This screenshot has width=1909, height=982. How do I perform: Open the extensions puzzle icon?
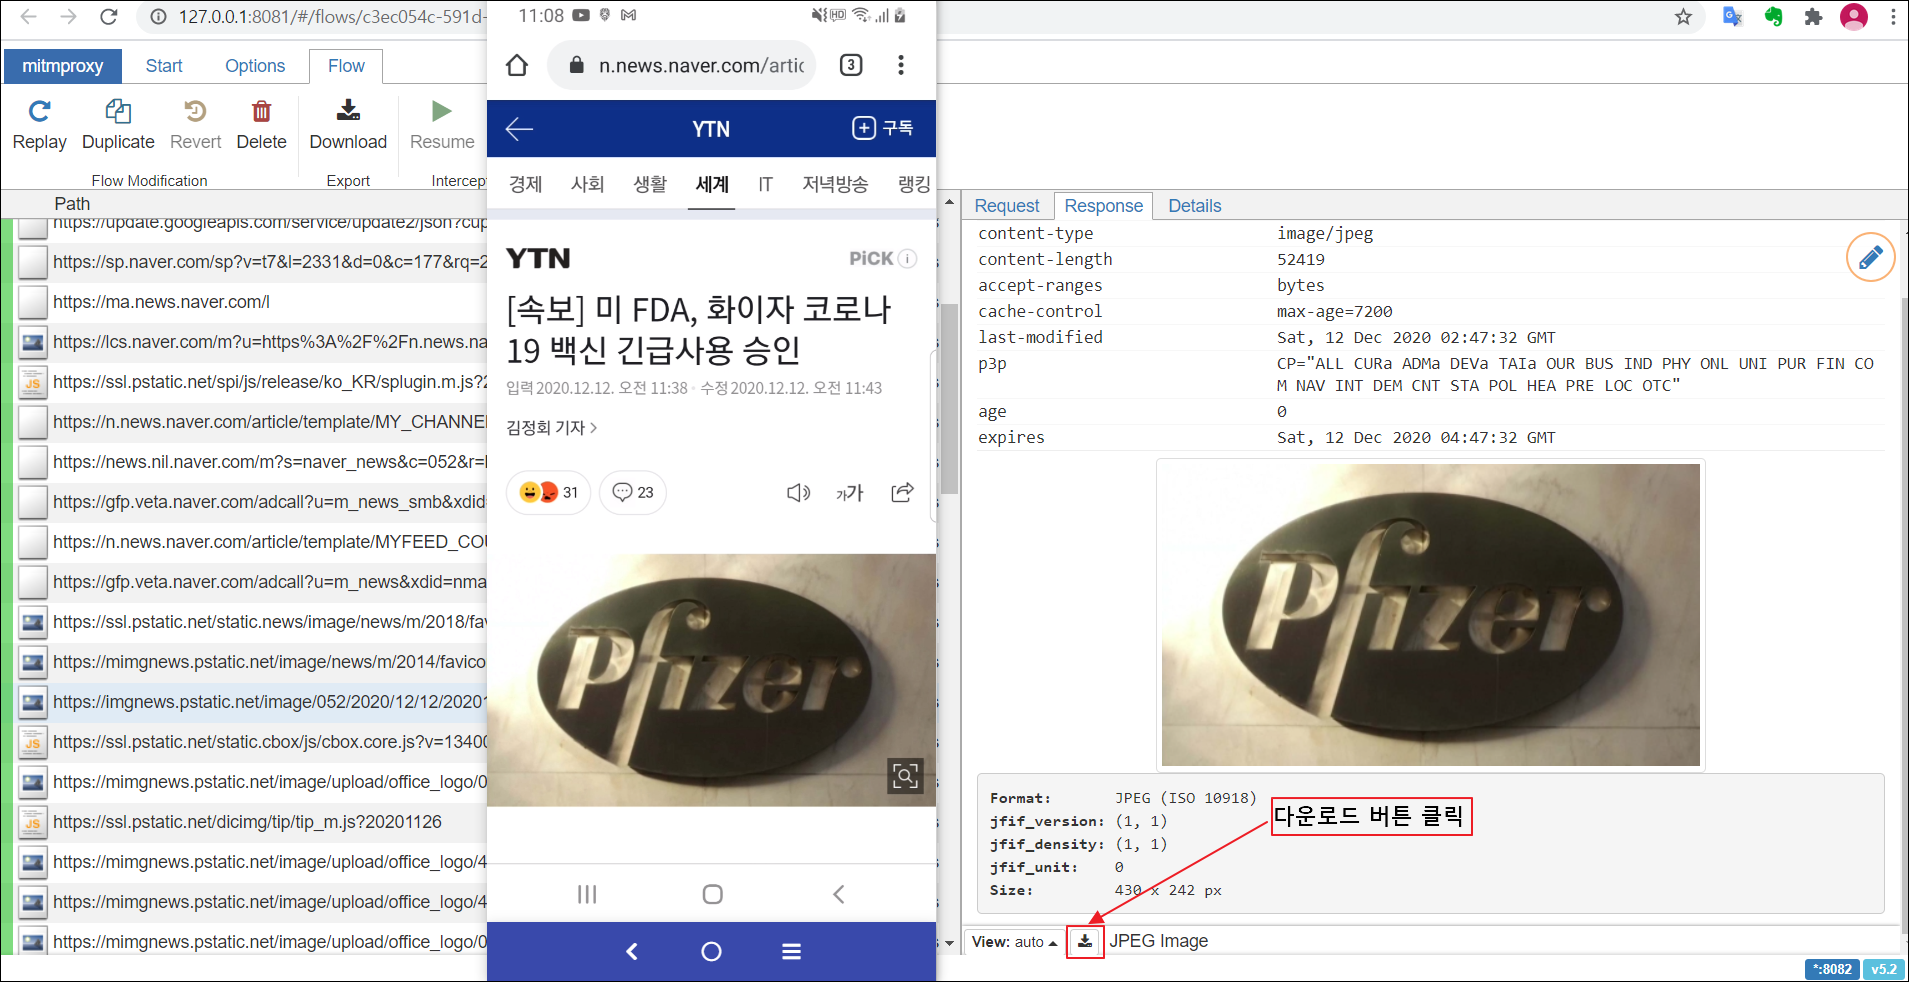tap(1813, 16)
